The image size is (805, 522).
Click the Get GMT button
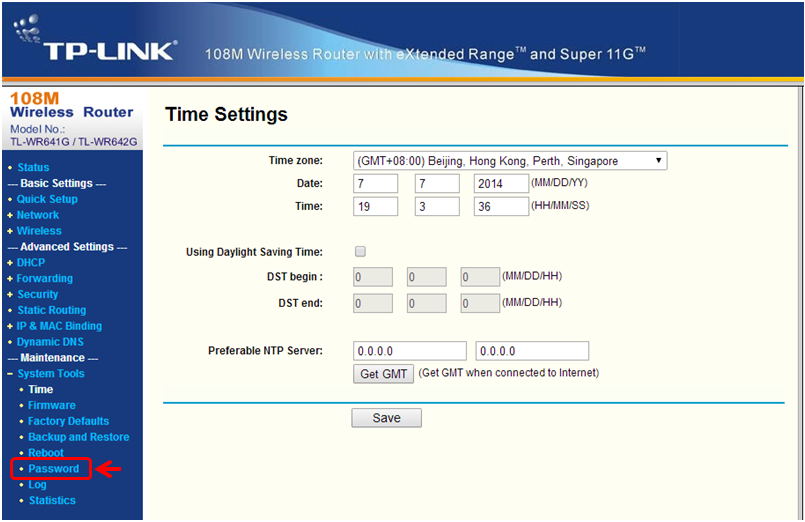point(384,374)
